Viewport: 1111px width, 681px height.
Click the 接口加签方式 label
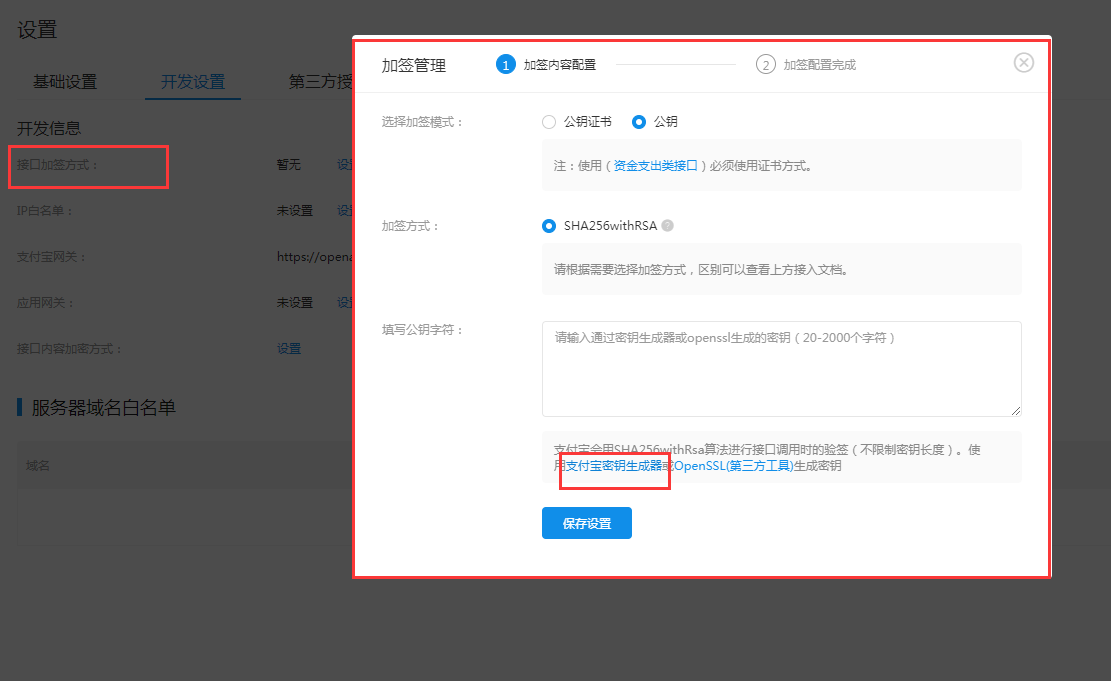click(57, 164)
